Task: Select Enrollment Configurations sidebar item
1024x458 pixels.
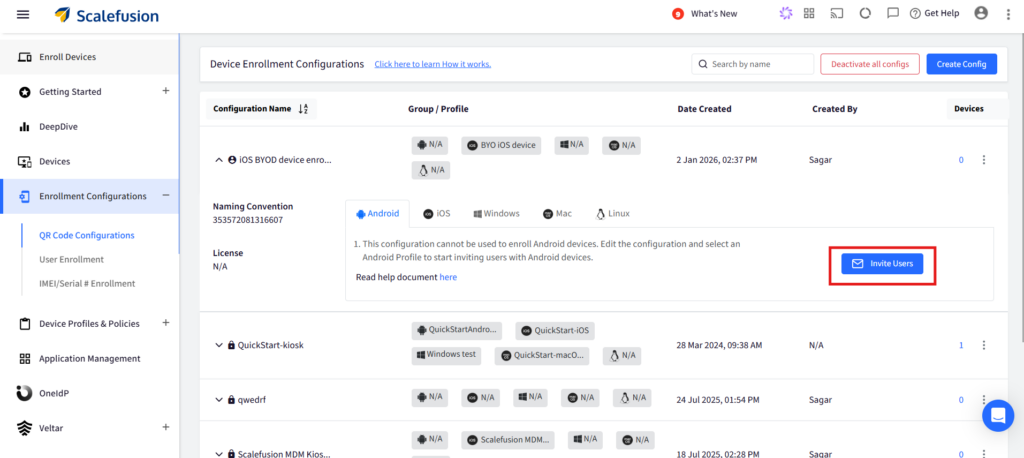Action: tap(89, 196)
